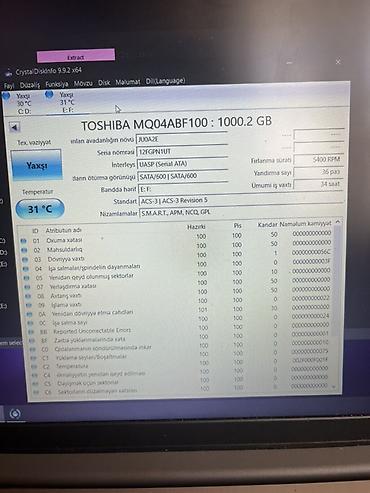The image size is (370, 493).
Task: Select the Məhsuldarlıq attribute name
Action: [64, 249]
